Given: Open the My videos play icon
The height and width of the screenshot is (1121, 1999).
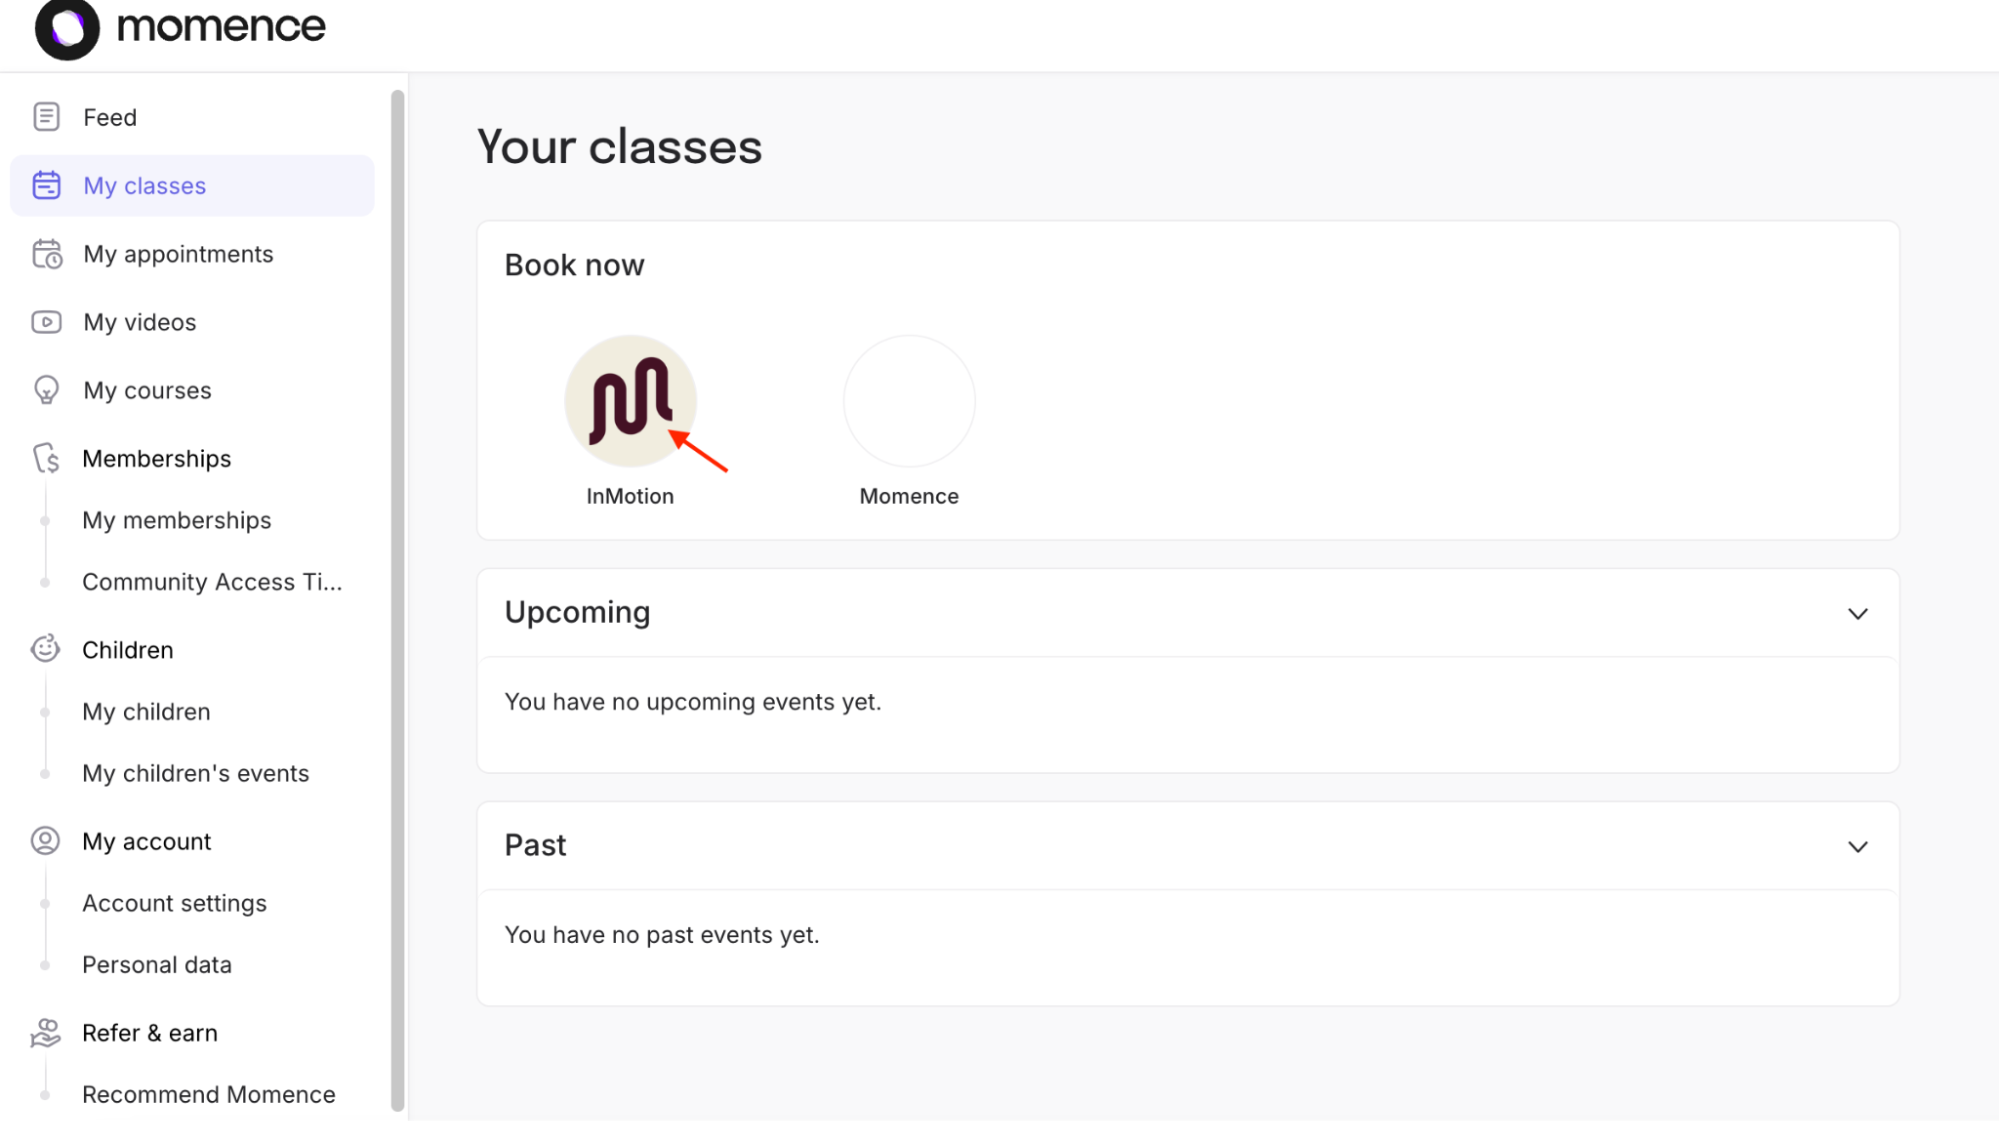Looking at the screenshot, I should 46,322.
